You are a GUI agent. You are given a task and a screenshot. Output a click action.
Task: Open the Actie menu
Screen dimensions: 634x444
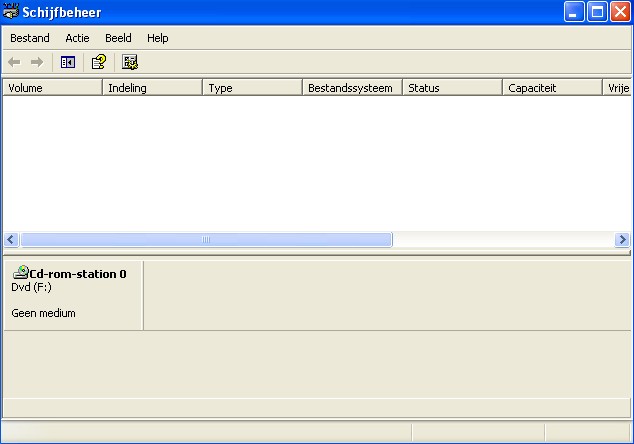[77, 38]
